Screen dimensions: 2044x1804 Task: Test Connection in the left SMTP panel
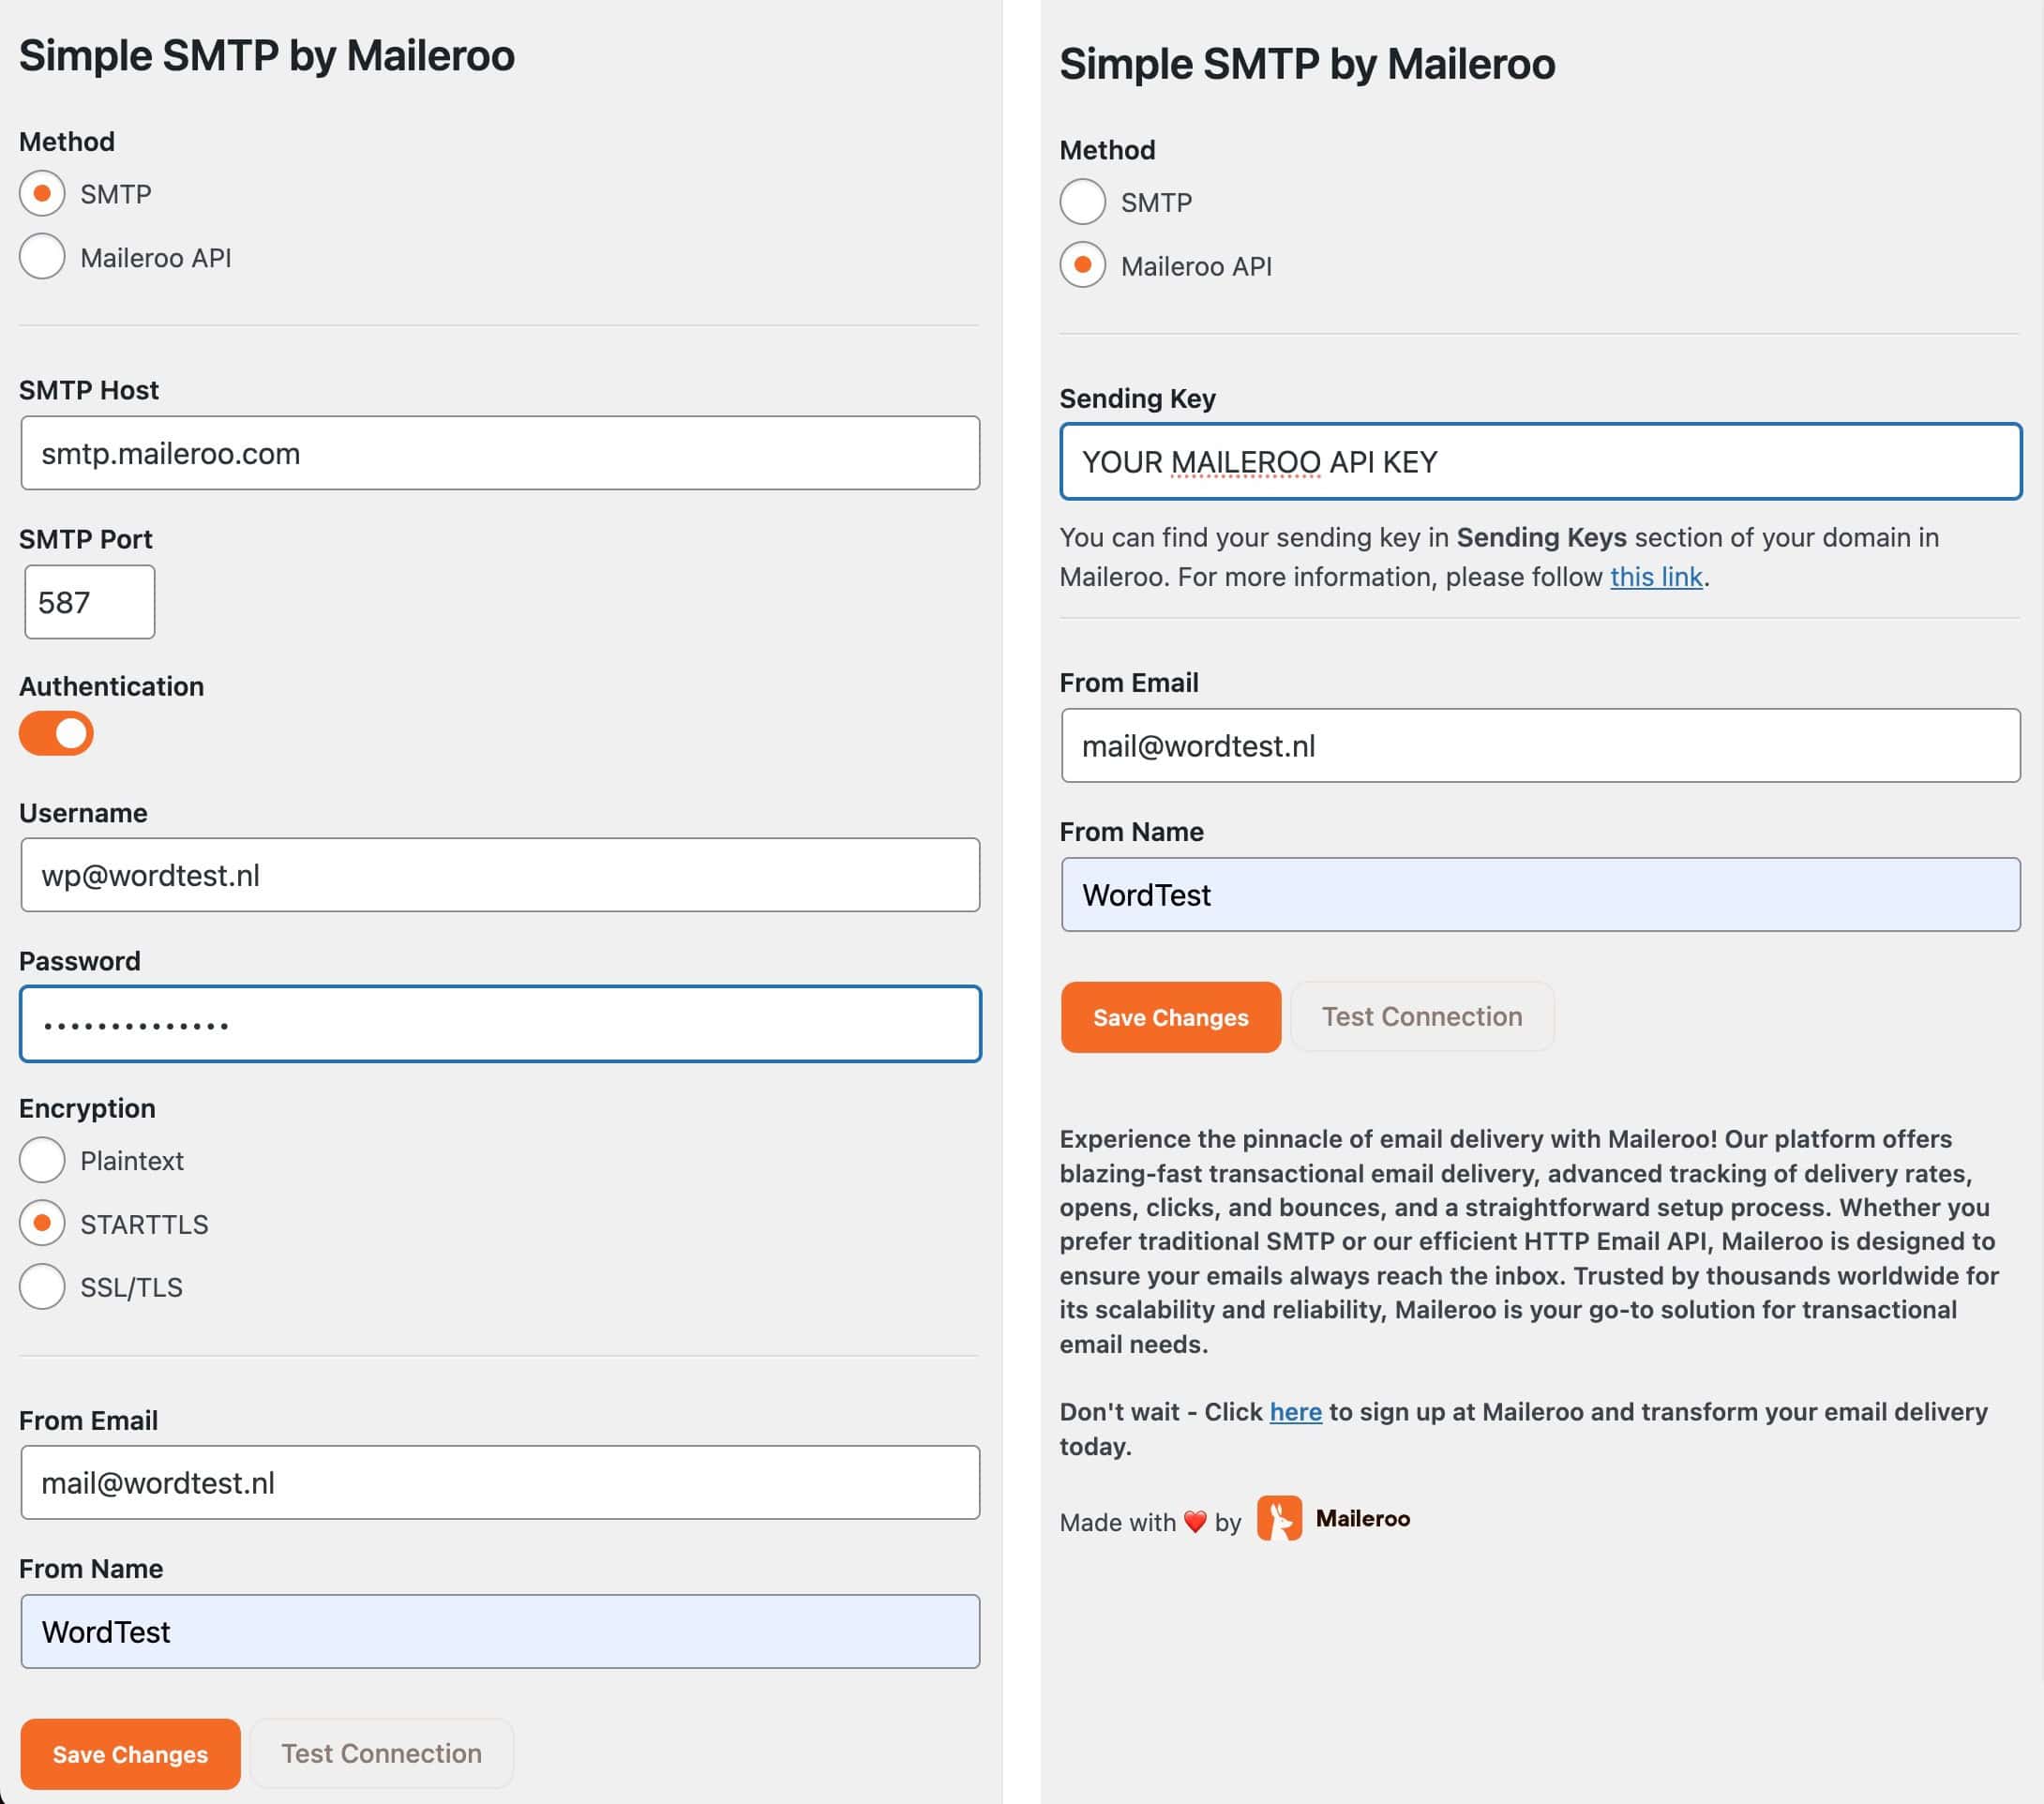tap(381, 1753)
